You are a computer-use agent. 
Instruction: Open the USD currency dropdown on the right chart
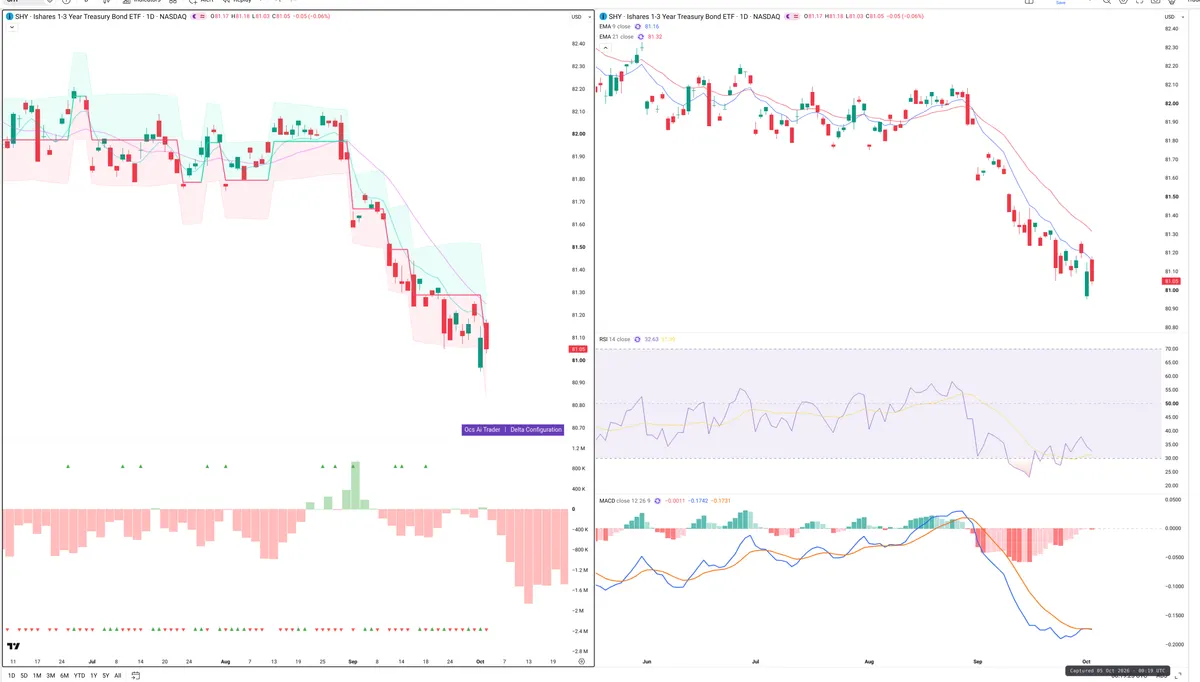[x=1172, y=17]
